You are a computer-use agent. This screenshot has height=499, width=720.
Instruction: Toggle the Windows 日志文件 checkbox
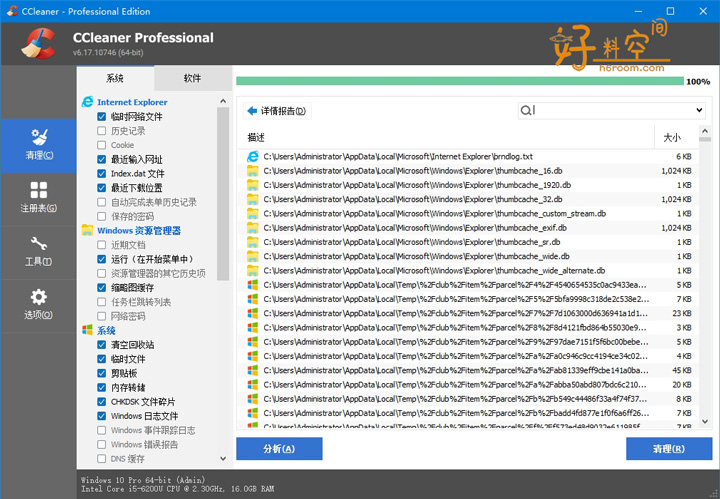101,416
